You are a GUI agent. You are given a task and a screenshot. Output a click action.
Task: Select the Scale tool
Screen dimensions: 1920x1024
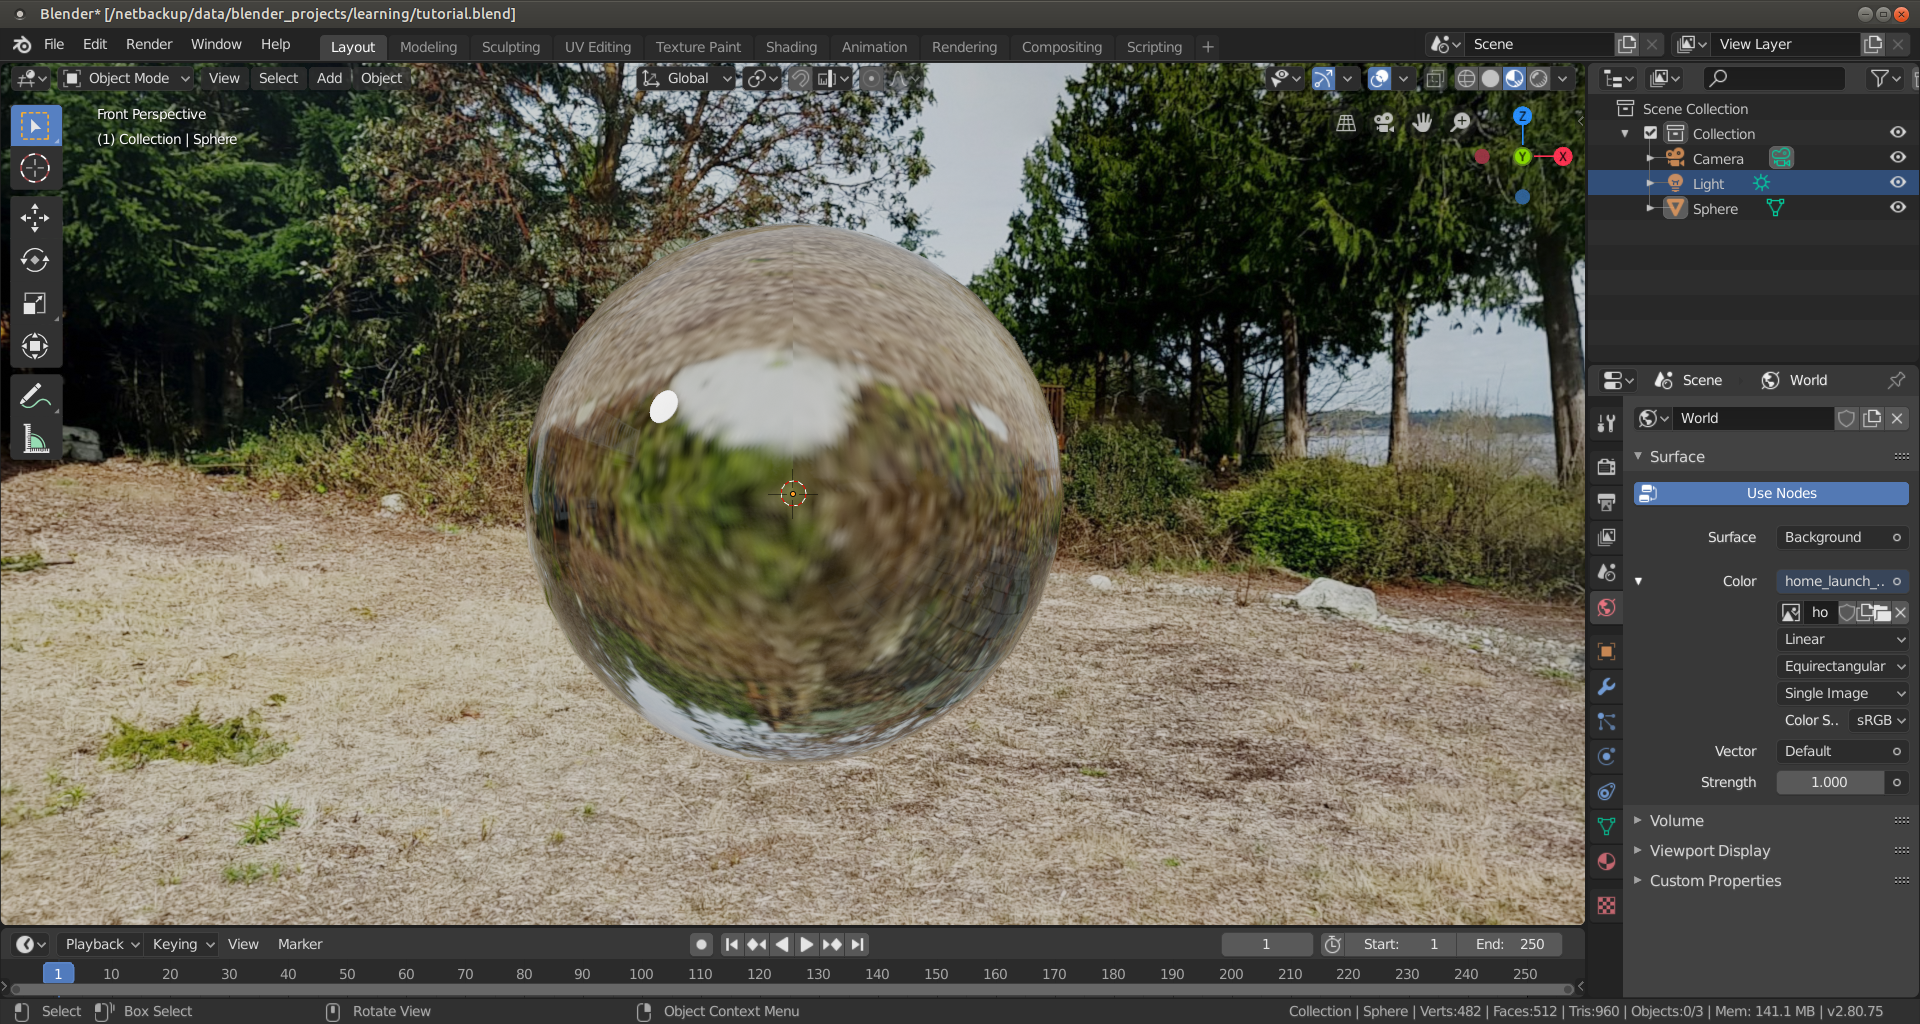[x=35, y=303]
